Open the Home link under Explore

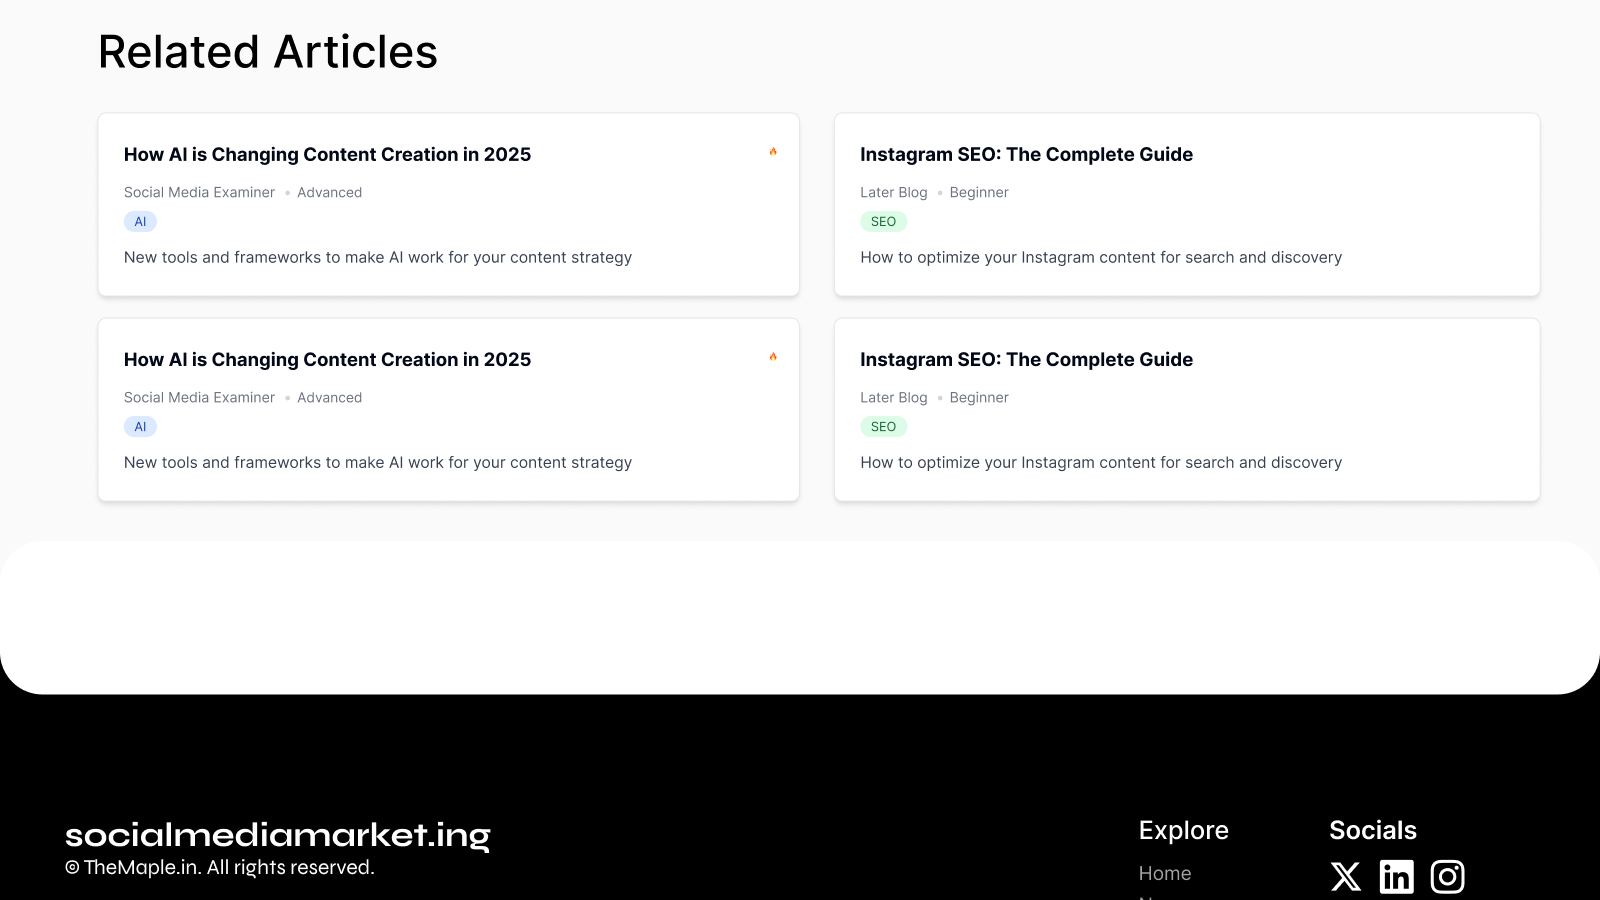pos(1165,873)
